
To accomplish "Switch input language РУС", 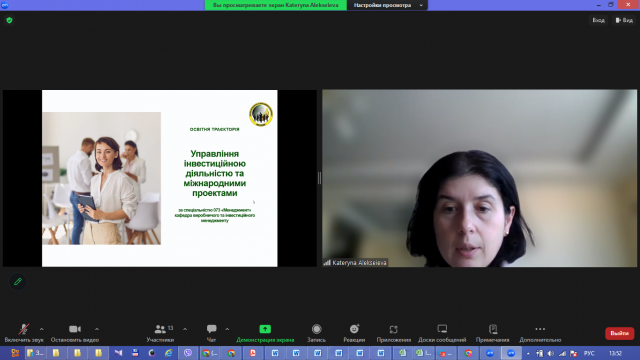I will pos(589,353).
